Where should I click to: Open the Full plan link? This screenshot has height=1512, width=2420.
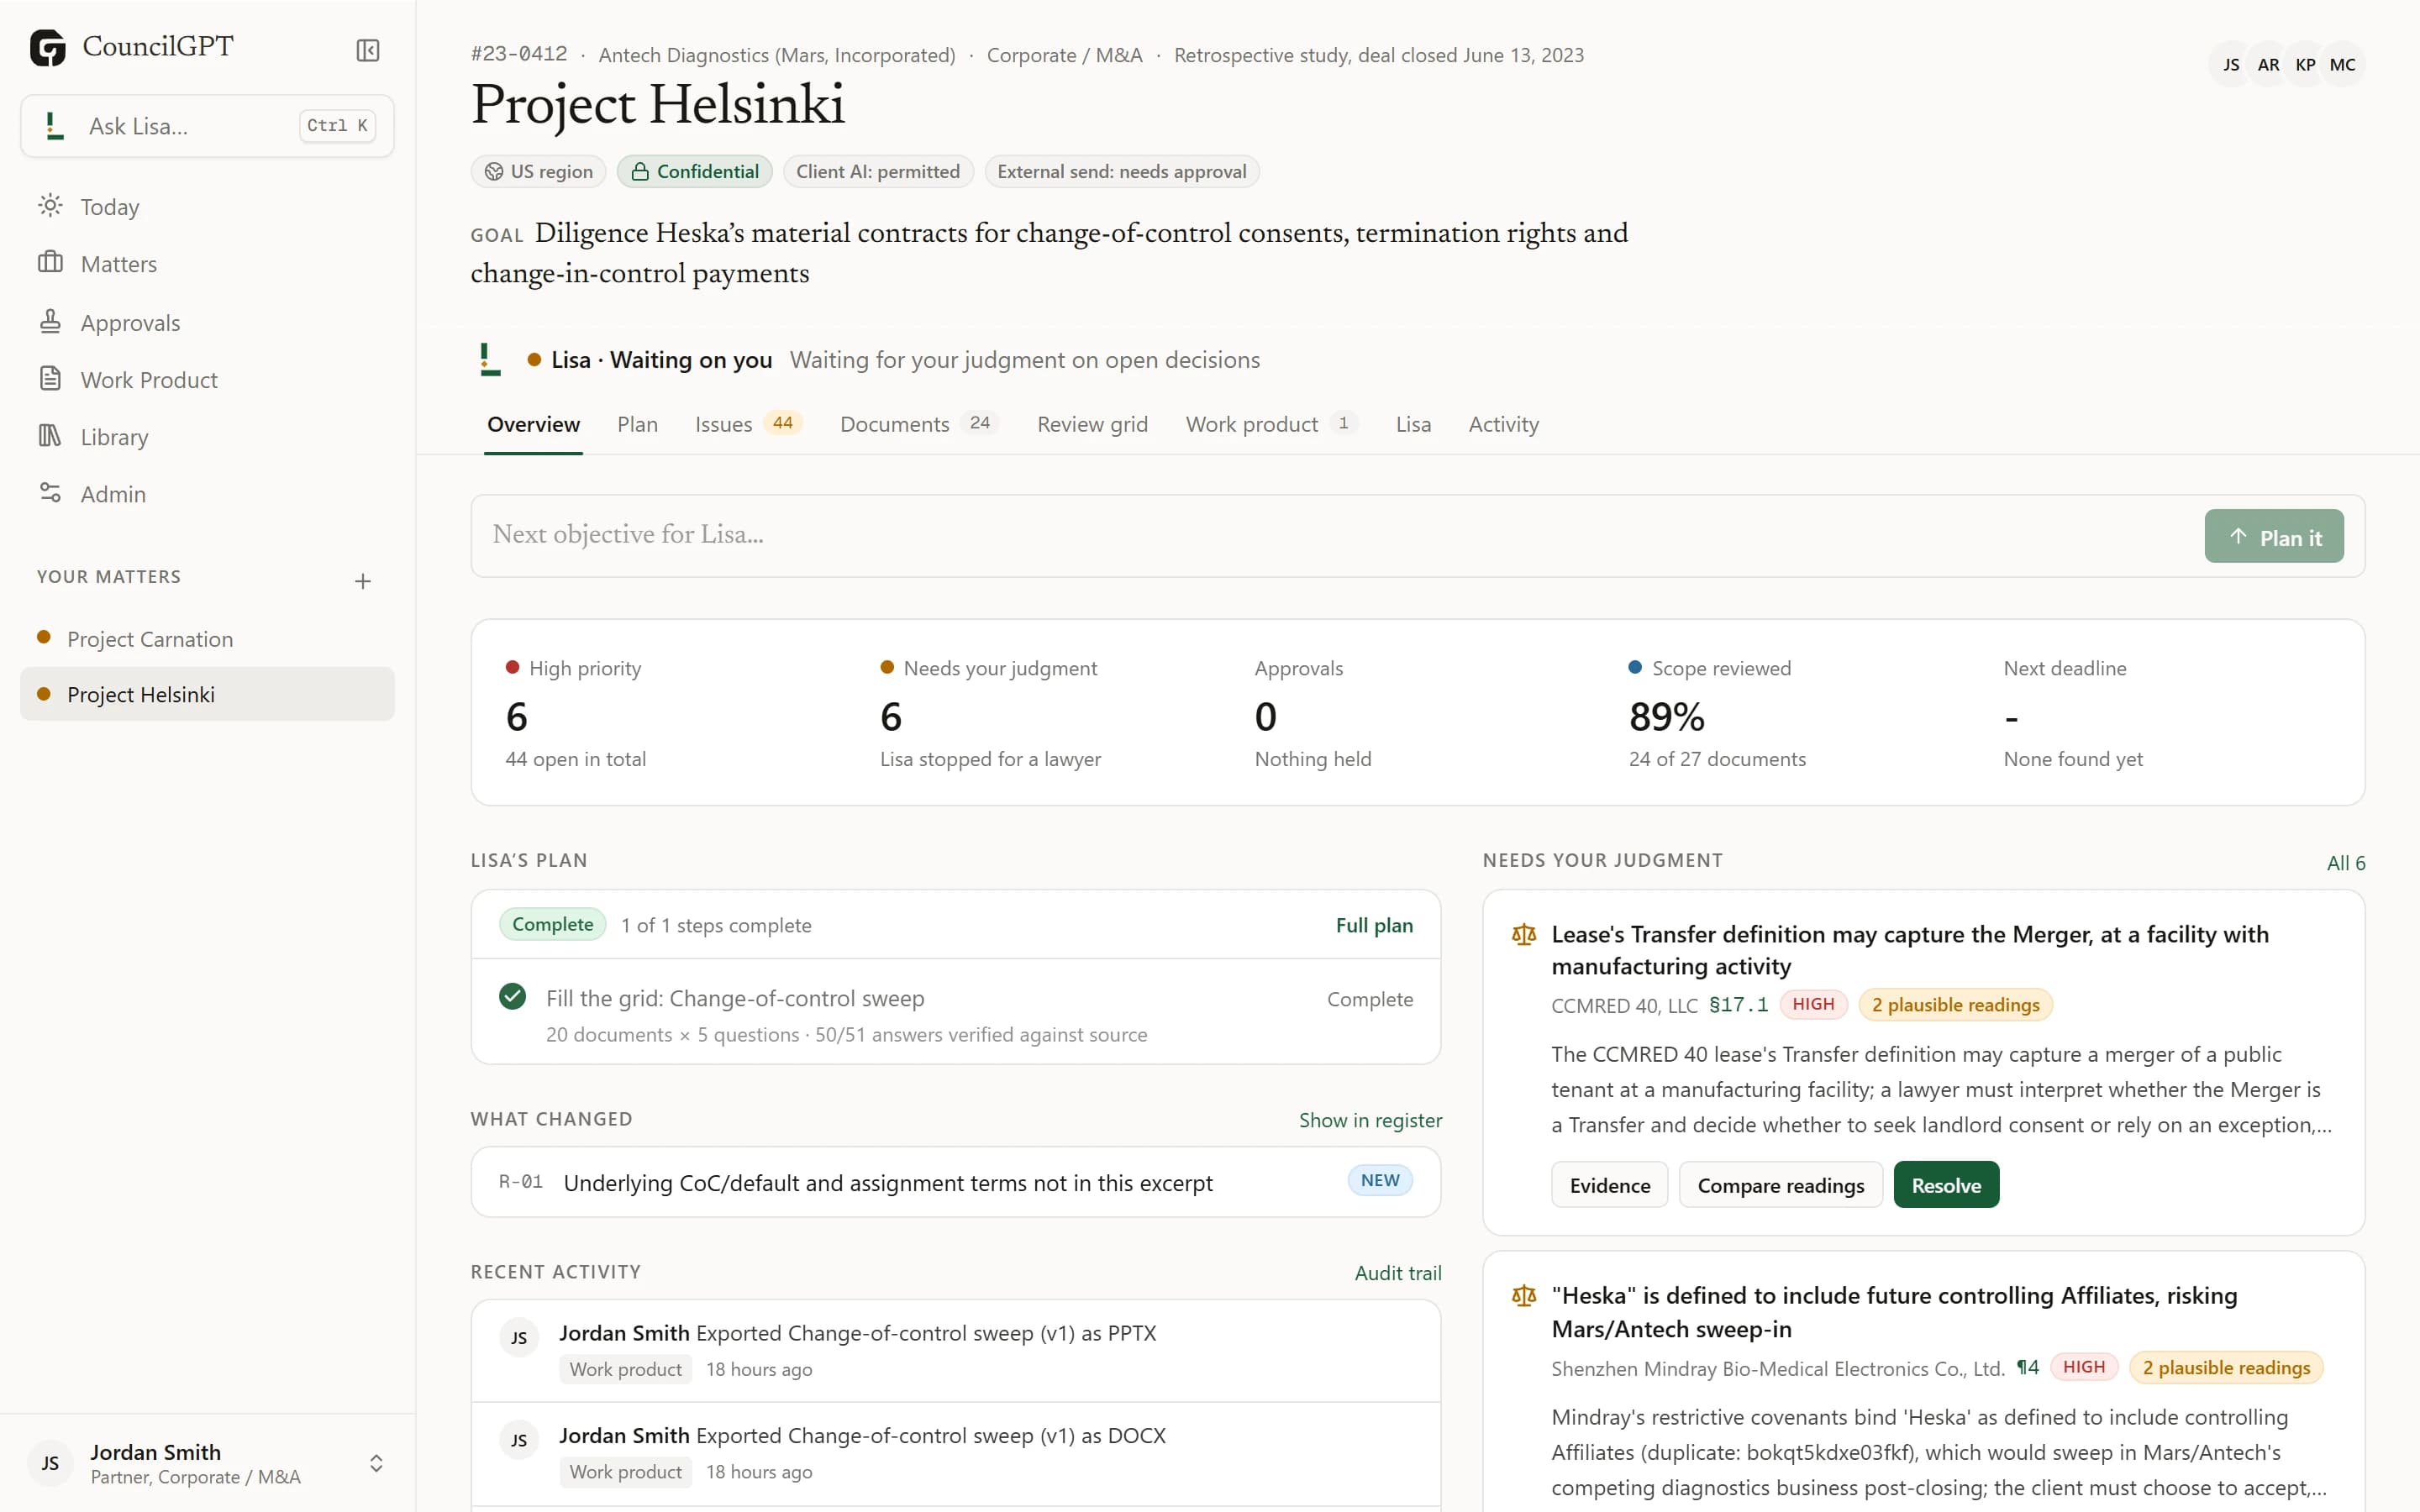1374,925
